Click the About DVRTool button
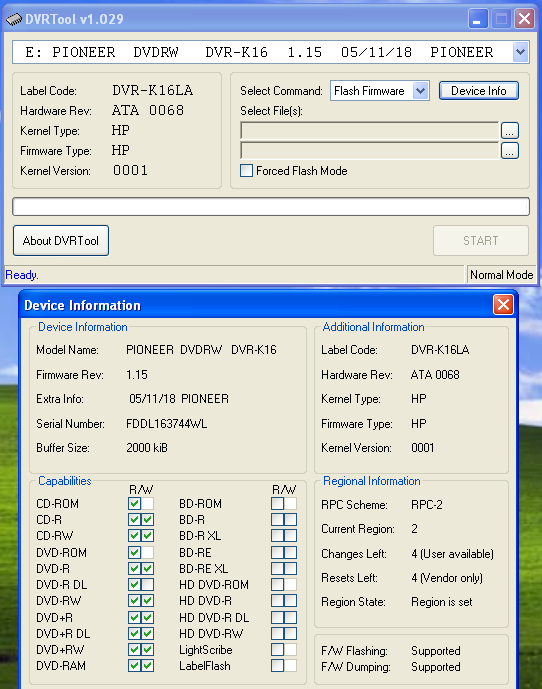The width and height of the screenshot is (542, 689). [x=61, y=241]
